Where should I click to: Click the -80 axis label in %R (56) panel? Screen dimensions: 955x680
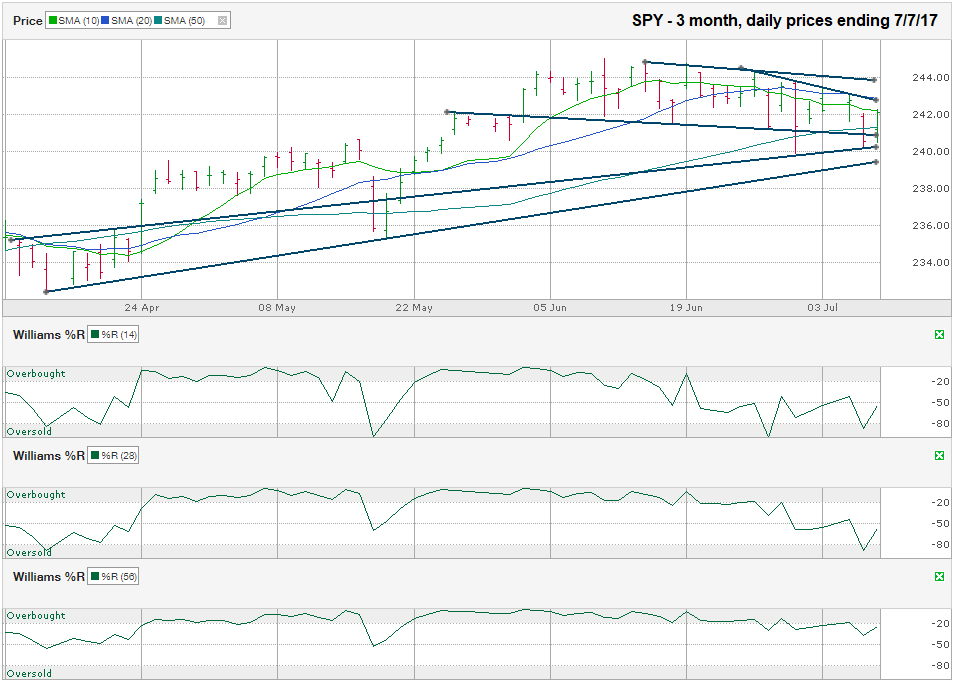point(942,665)
